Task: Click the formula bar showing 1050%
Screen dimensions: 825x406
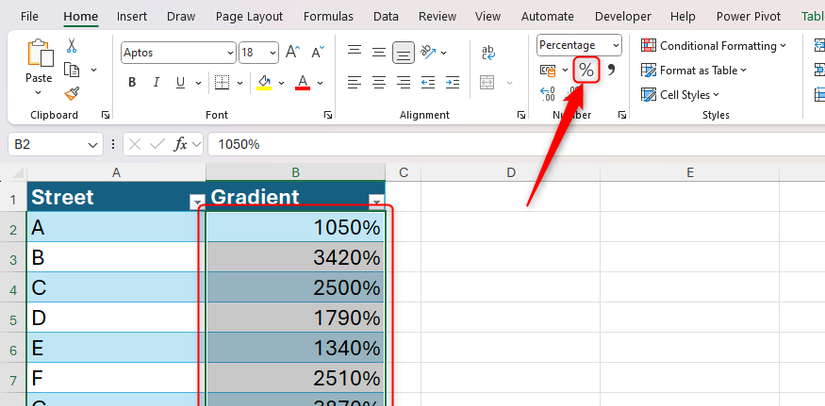Action: [x=516, y=144]
